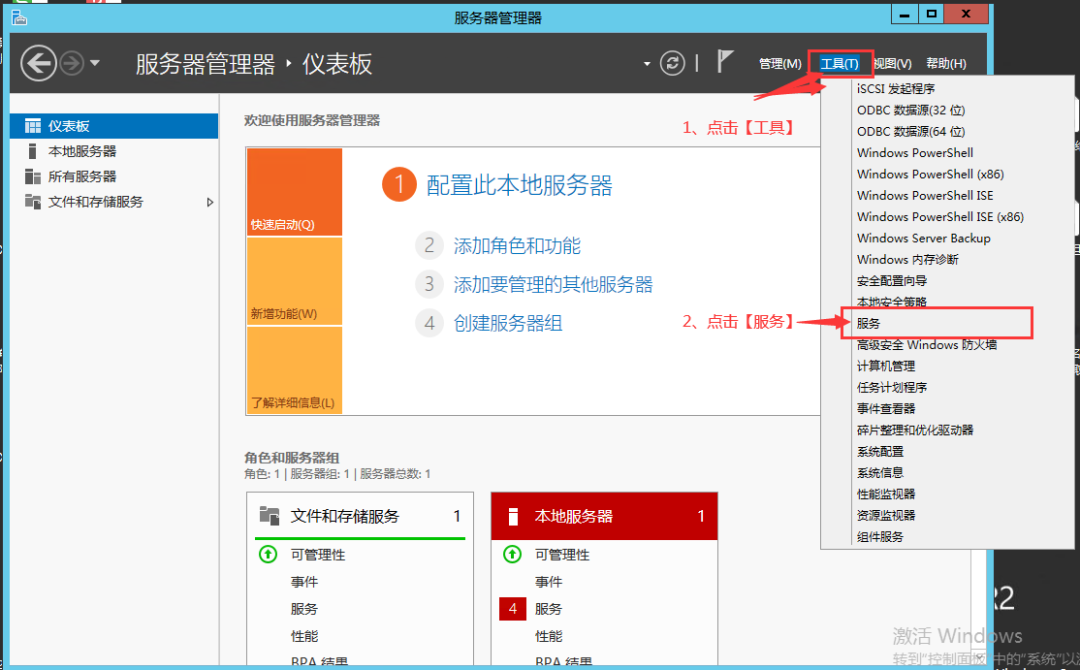The image size is (1080, 670).
Task: Click the refresh icon in header
Action: [x=675, y=63]
